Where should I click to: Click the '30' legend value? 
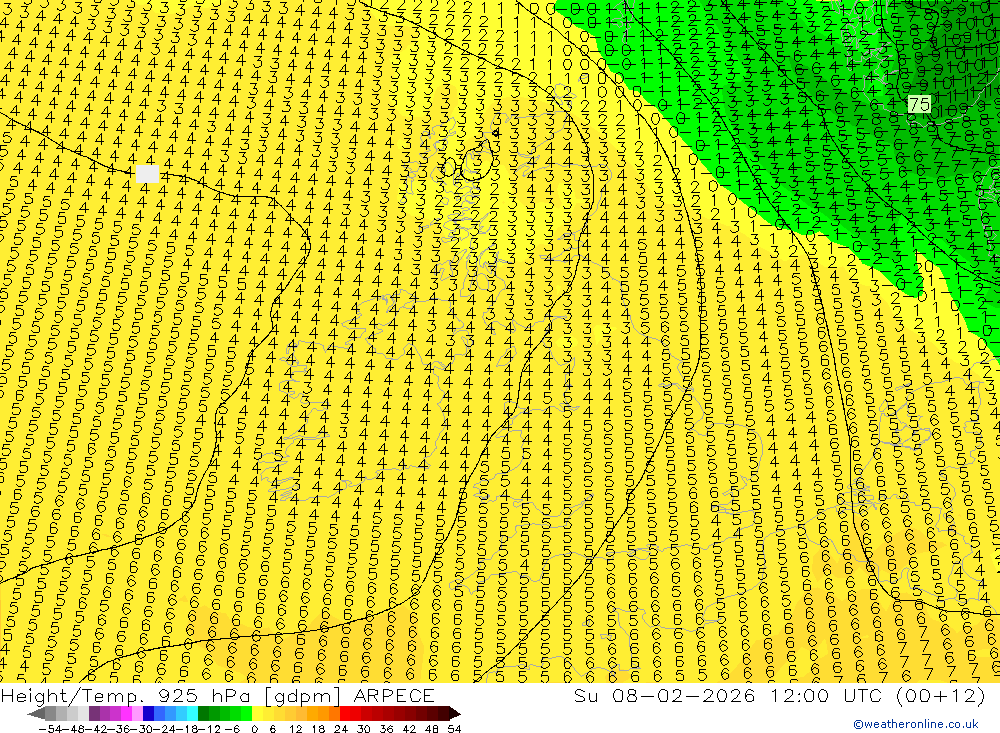pos(364,729)
